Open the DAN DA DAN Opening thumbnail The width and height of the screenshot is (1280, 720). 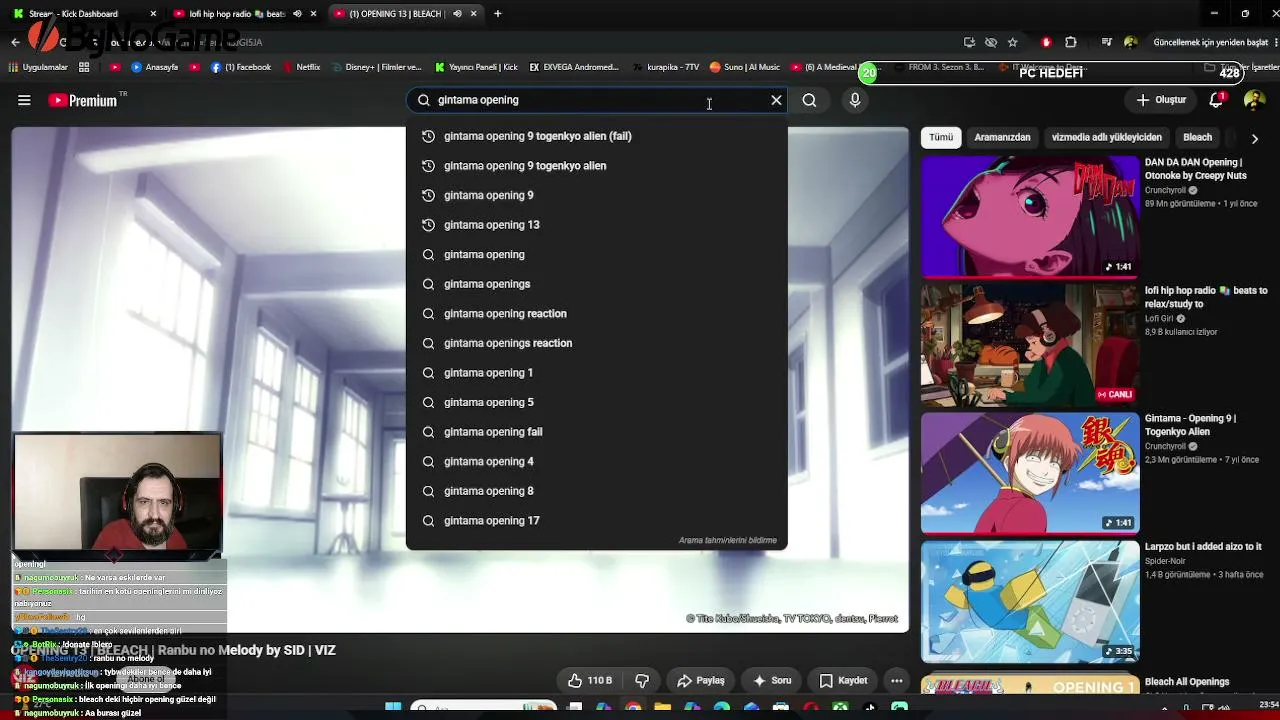point(1030,216)
